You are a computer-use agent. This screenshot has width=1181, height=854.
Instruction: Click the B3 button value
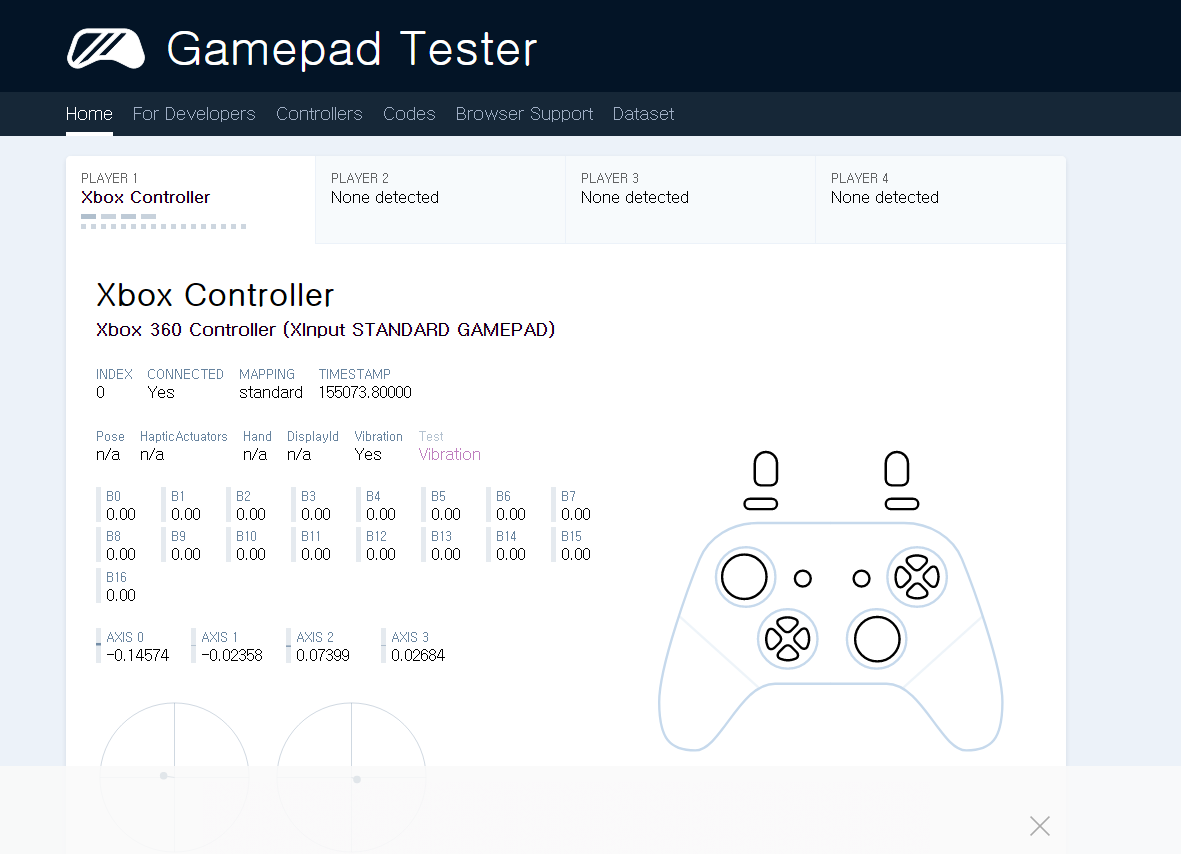pyautogui.click(x=316, y=514)
